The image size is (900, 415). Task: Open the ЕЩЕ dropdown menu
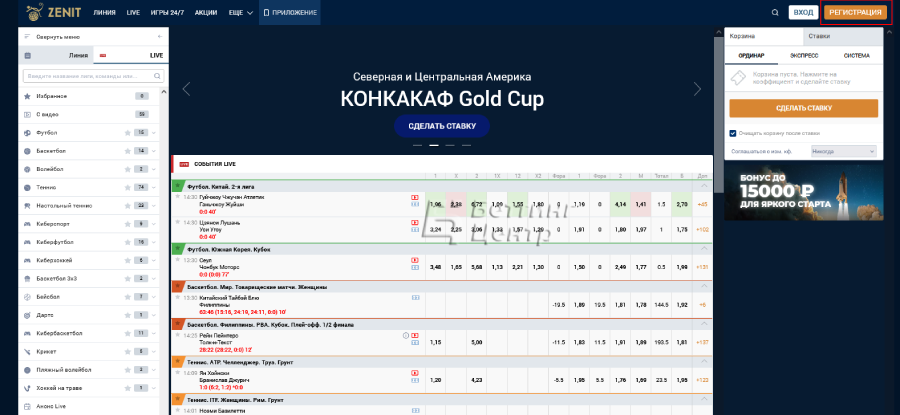pos(240,12)
